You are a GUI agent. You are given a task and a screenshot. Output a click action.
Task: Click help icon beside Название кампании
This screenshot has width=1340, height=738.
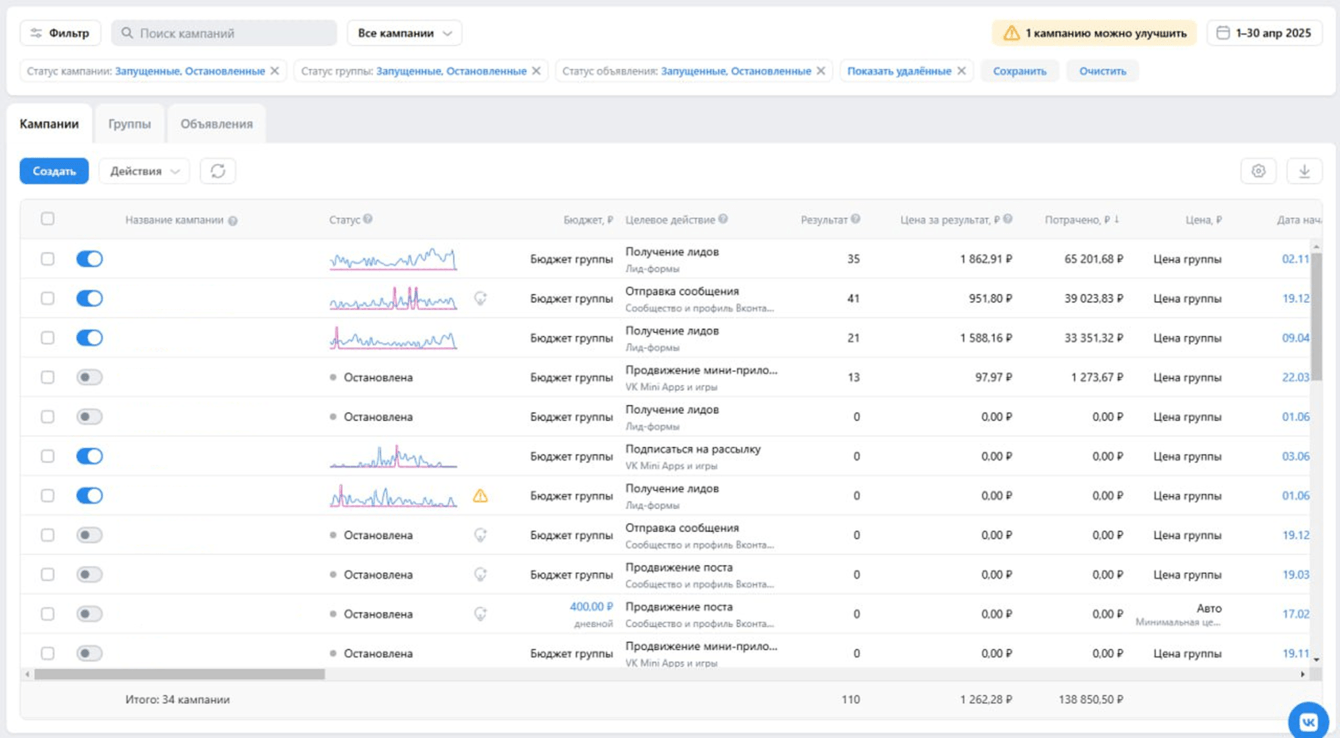233,221
